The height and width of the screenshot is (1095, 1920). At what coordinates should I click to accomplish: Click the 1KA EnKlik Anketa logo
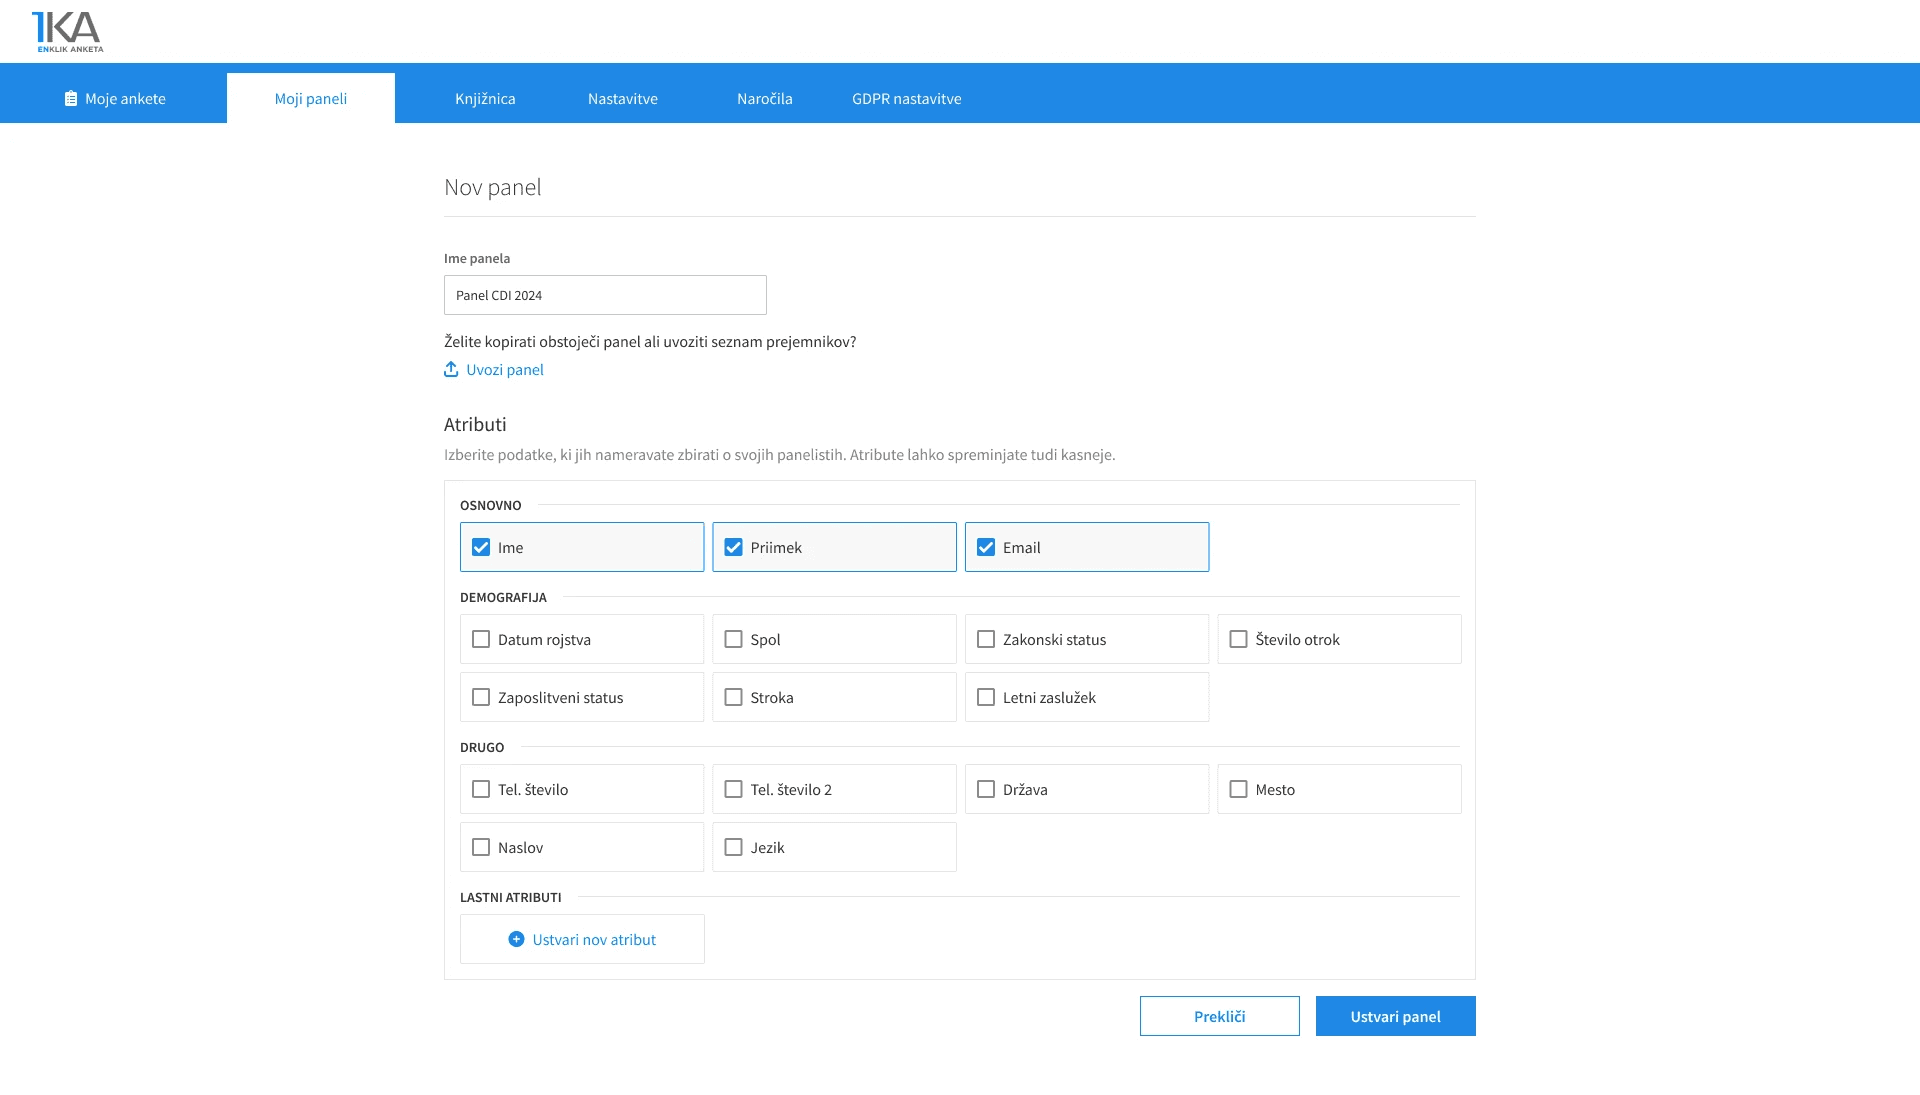[67, 32]
